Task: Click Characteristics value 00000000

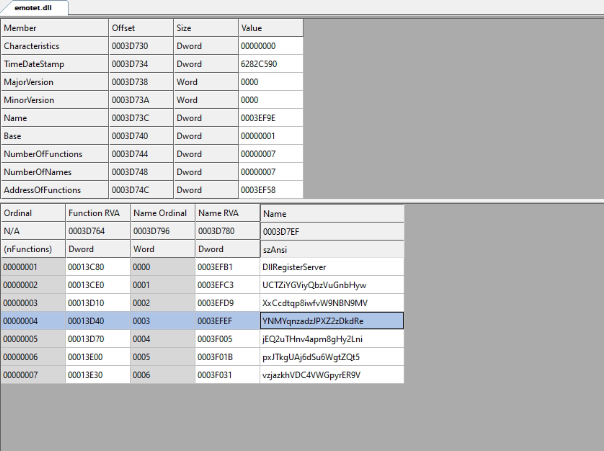Action: pos(271,46)
